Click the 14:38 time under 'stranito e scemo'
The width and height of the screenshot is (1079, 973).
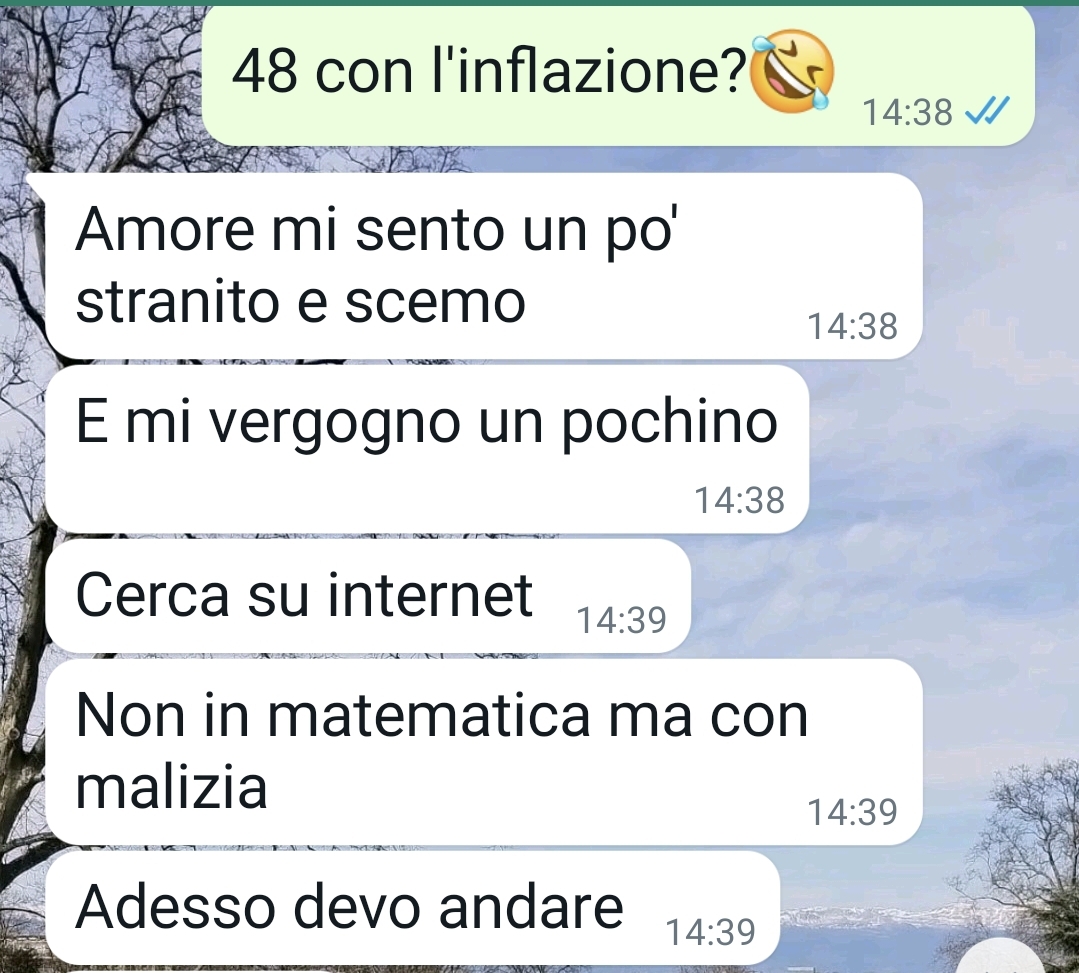point(852,326)
